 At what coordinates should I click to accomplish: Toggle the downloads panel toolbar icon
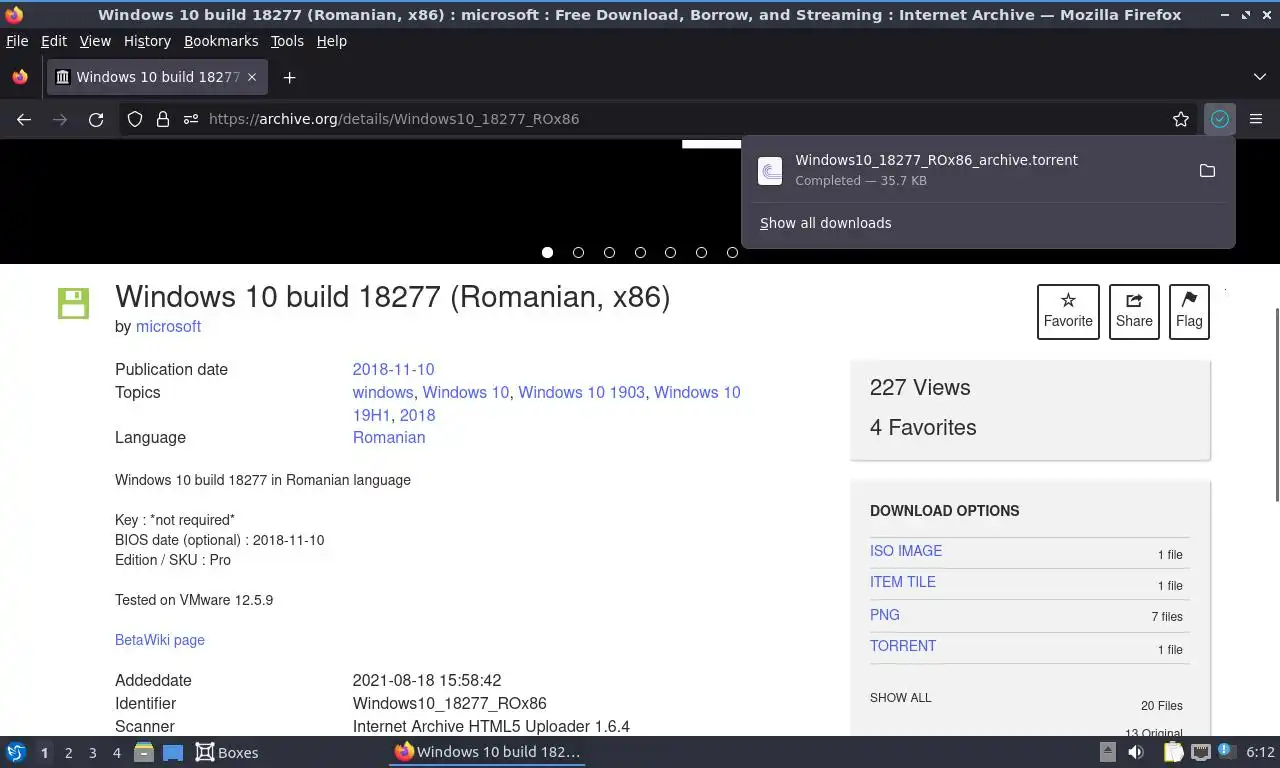click(1220, 119)
